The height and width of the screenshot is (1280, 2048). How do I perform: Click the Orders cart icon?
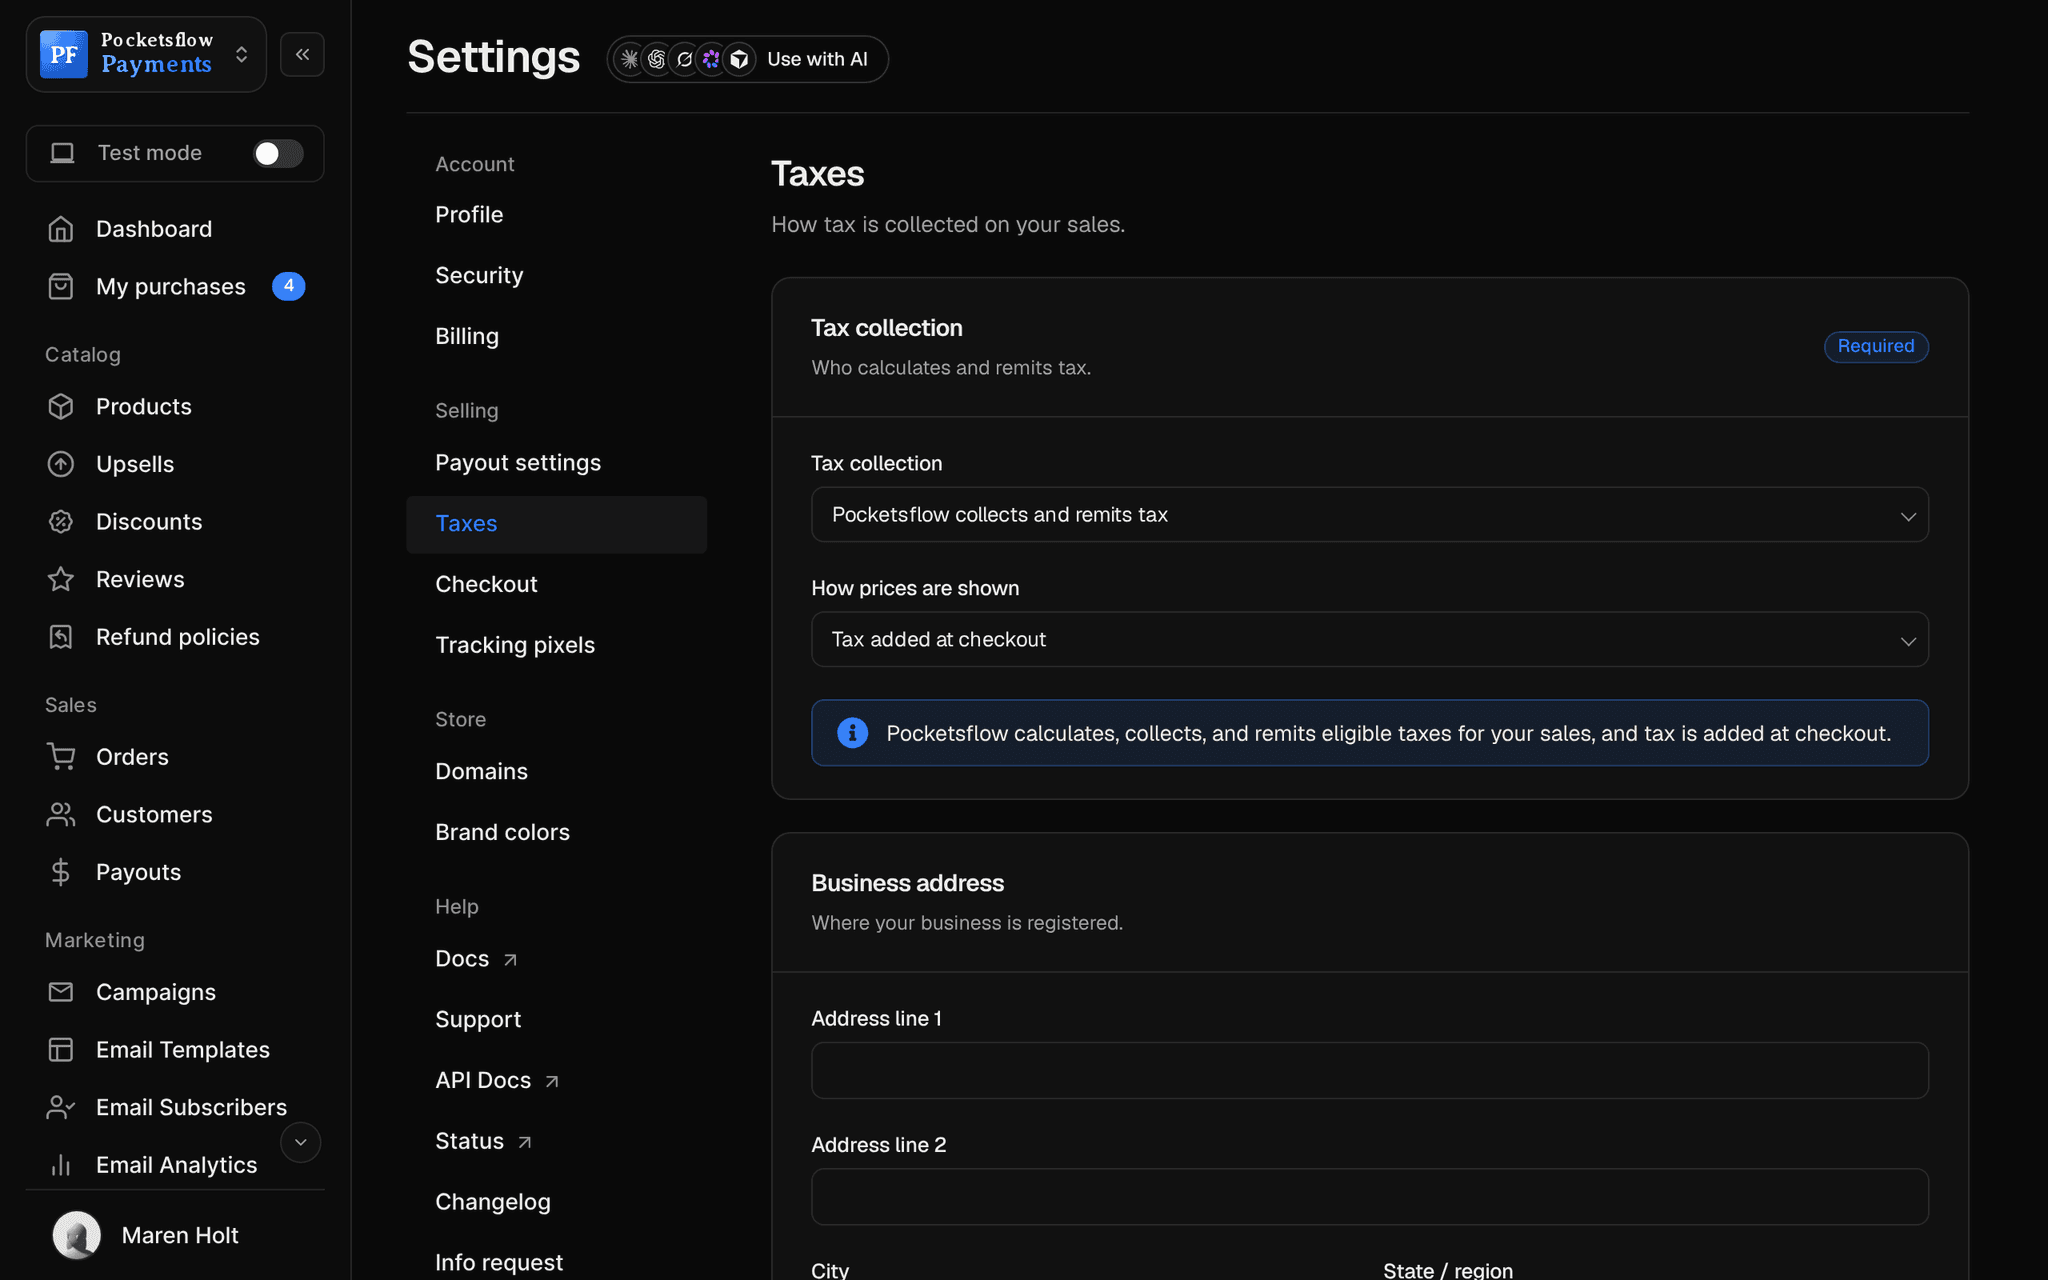click(x=61, y=757)
